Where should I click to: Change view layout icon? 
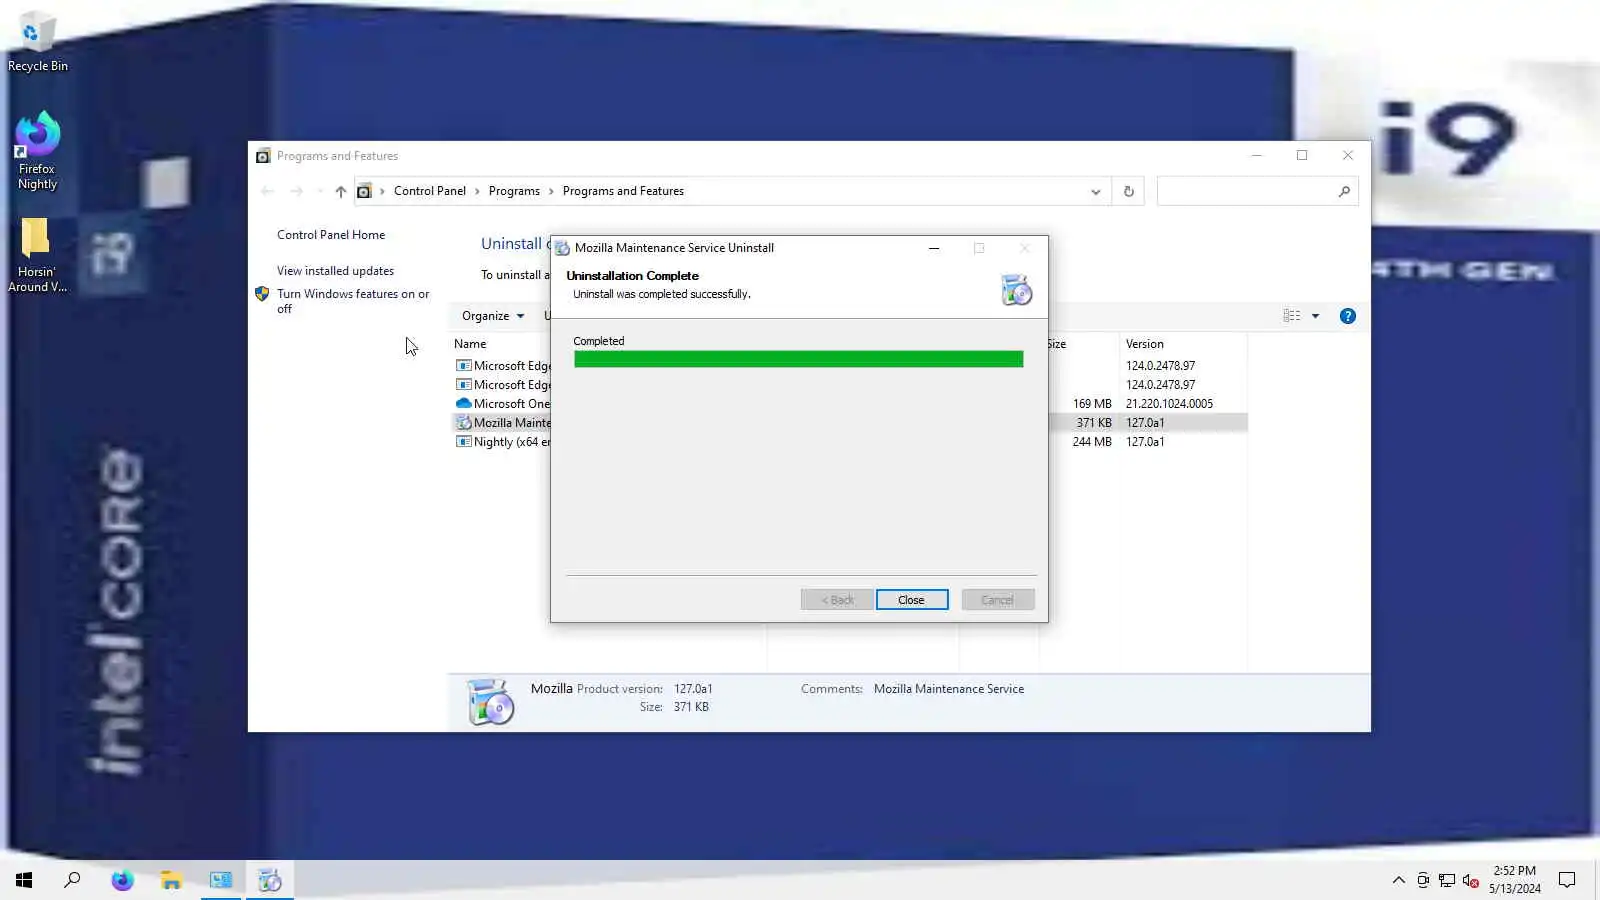click(1292, 316)
